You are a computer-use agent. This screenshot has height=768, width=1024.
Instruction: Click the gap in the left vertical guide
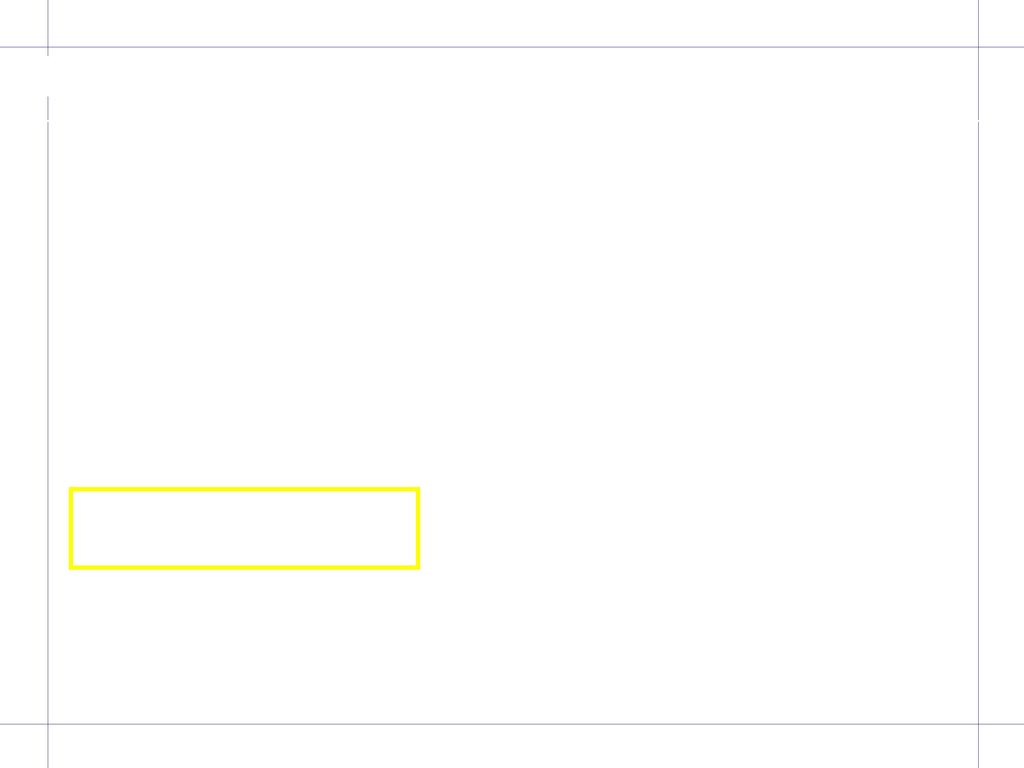pyautogui.click(x=48, y=76)
